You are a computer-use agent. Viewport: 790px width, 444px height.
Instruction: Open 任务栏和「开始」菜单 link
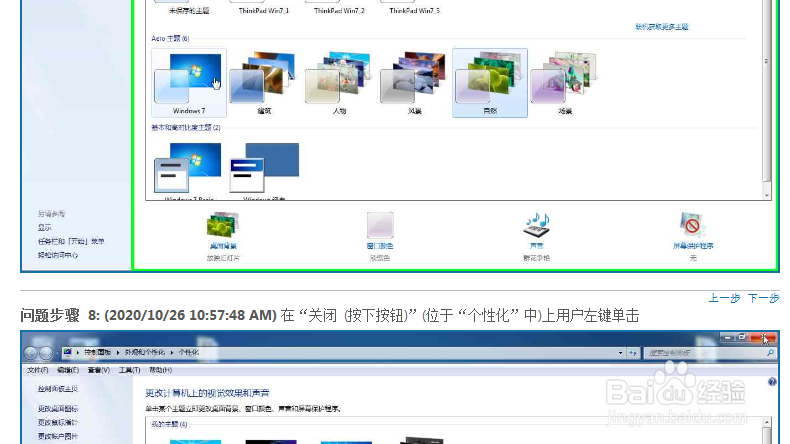tap(71, 241)
